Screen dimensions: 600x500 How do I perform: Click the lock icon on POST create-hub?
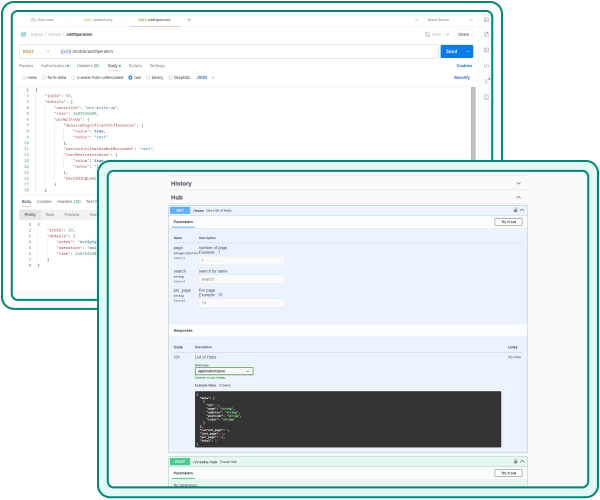coord(515,462)
